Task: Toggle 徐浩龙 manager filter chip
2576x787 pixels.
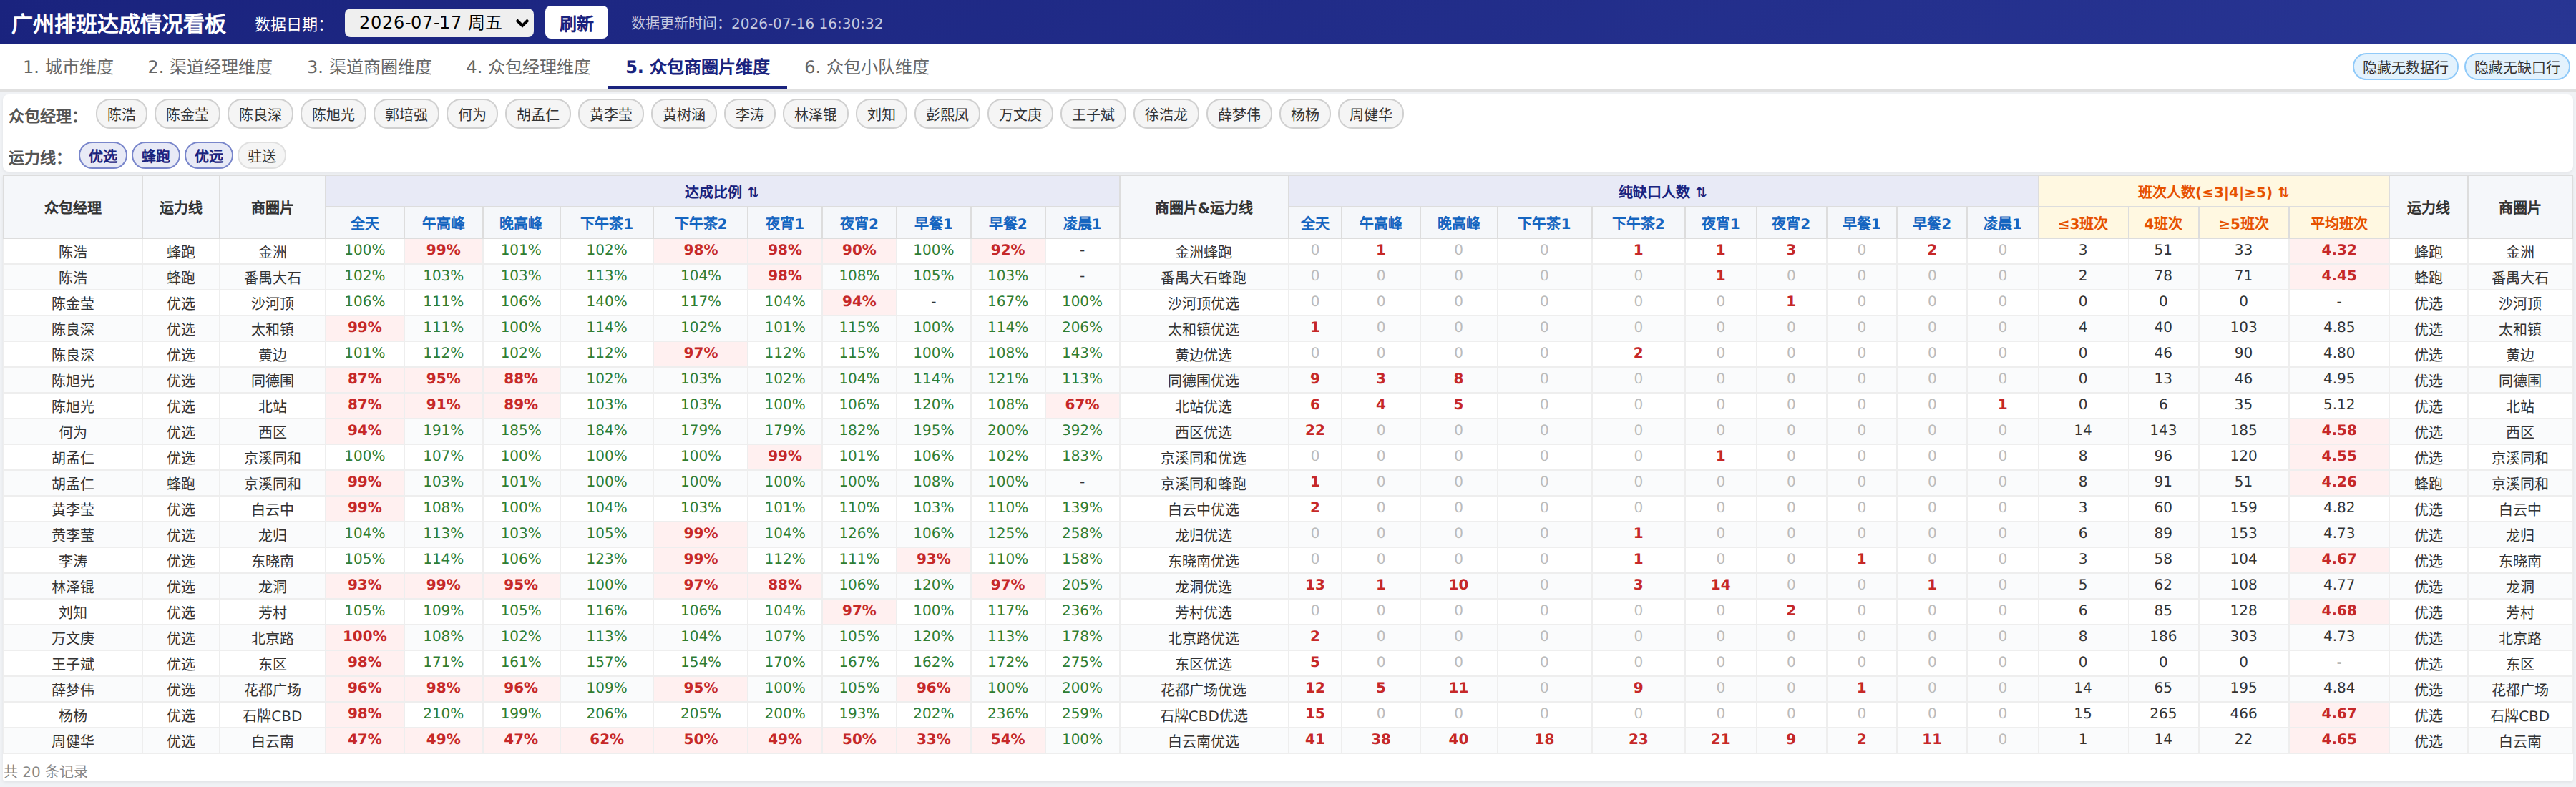Action: [x=1166, y=115]
